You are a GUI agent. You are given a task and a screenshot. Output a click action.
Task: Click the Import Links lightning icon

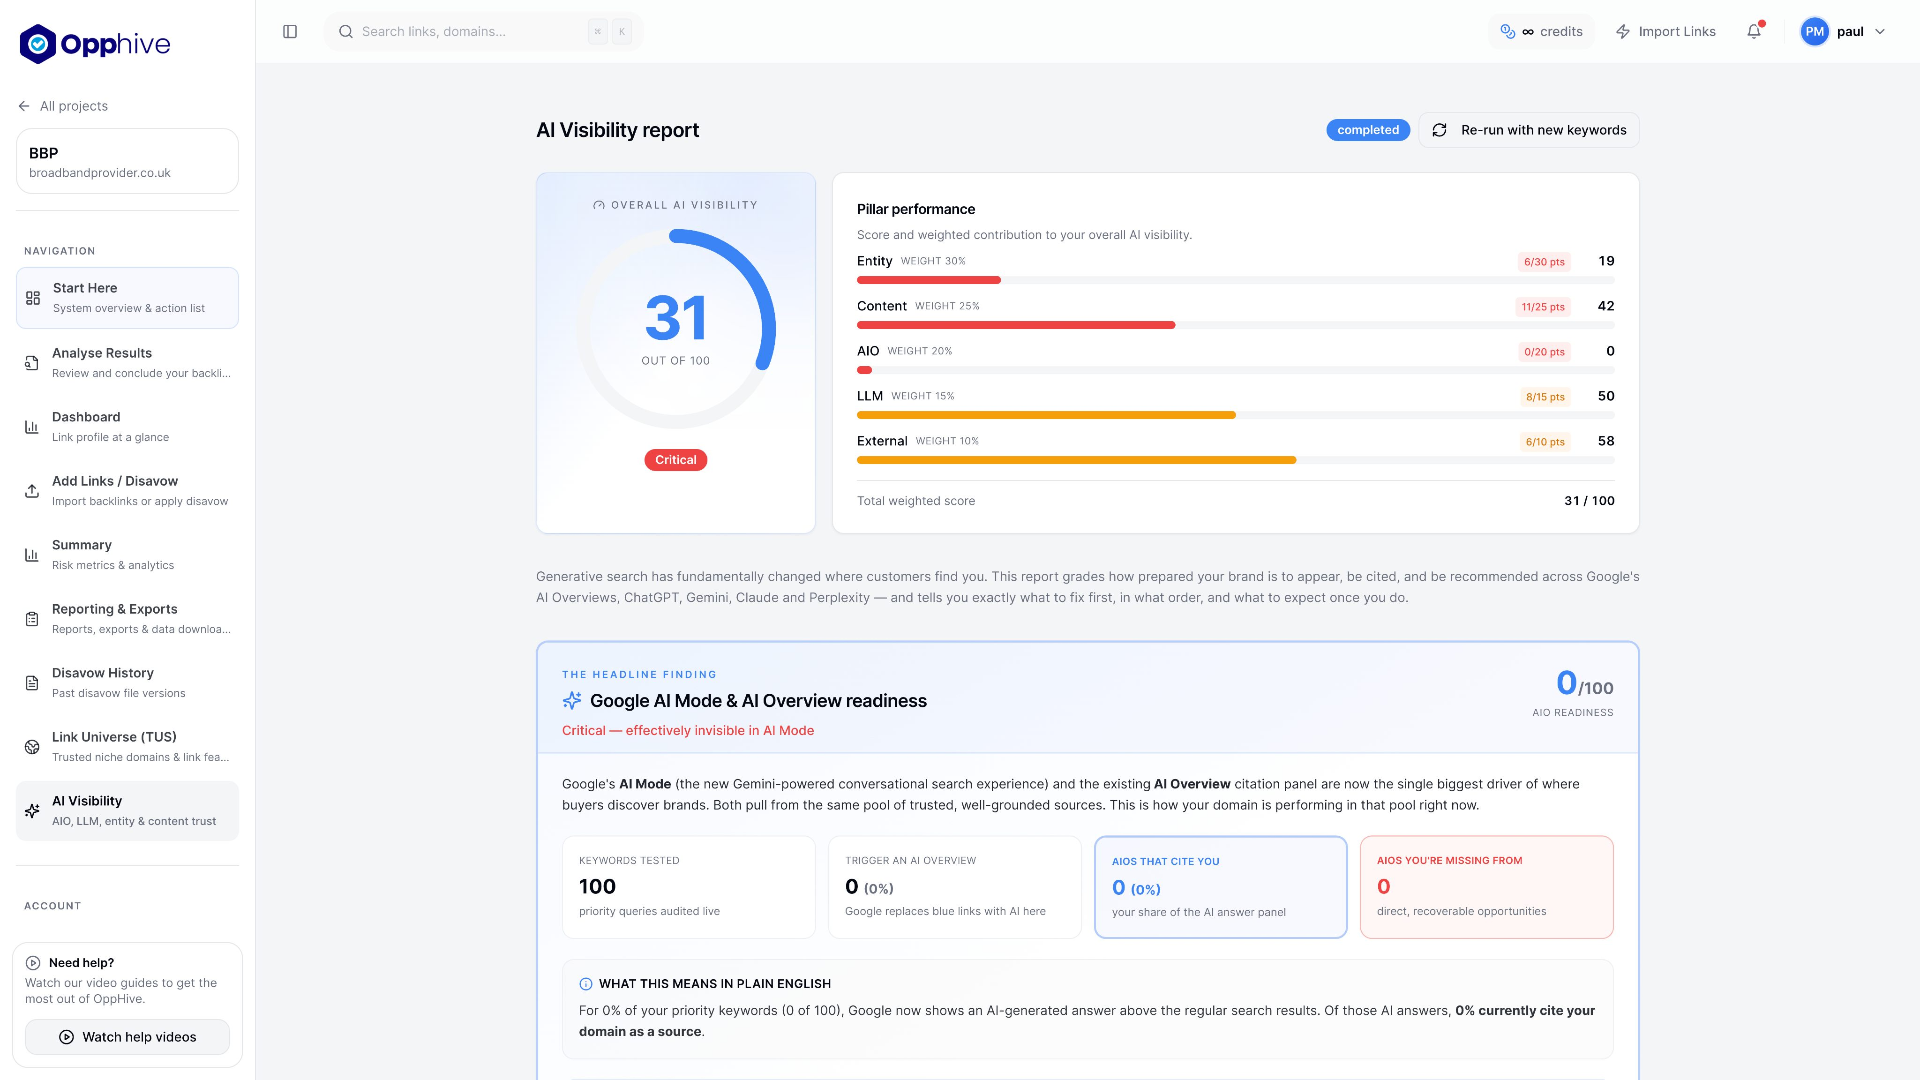pyautogui.click(x=1623, y=32)
